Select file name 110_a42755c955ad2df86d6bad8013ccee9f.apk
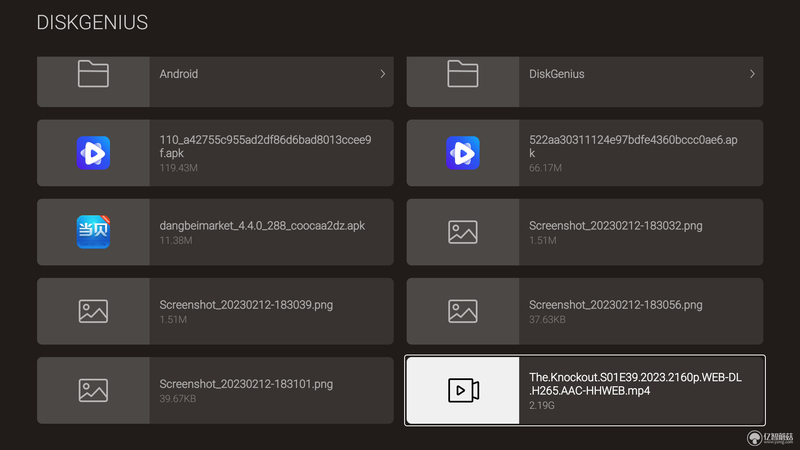The image size is (800, 450). coord(265,146)
